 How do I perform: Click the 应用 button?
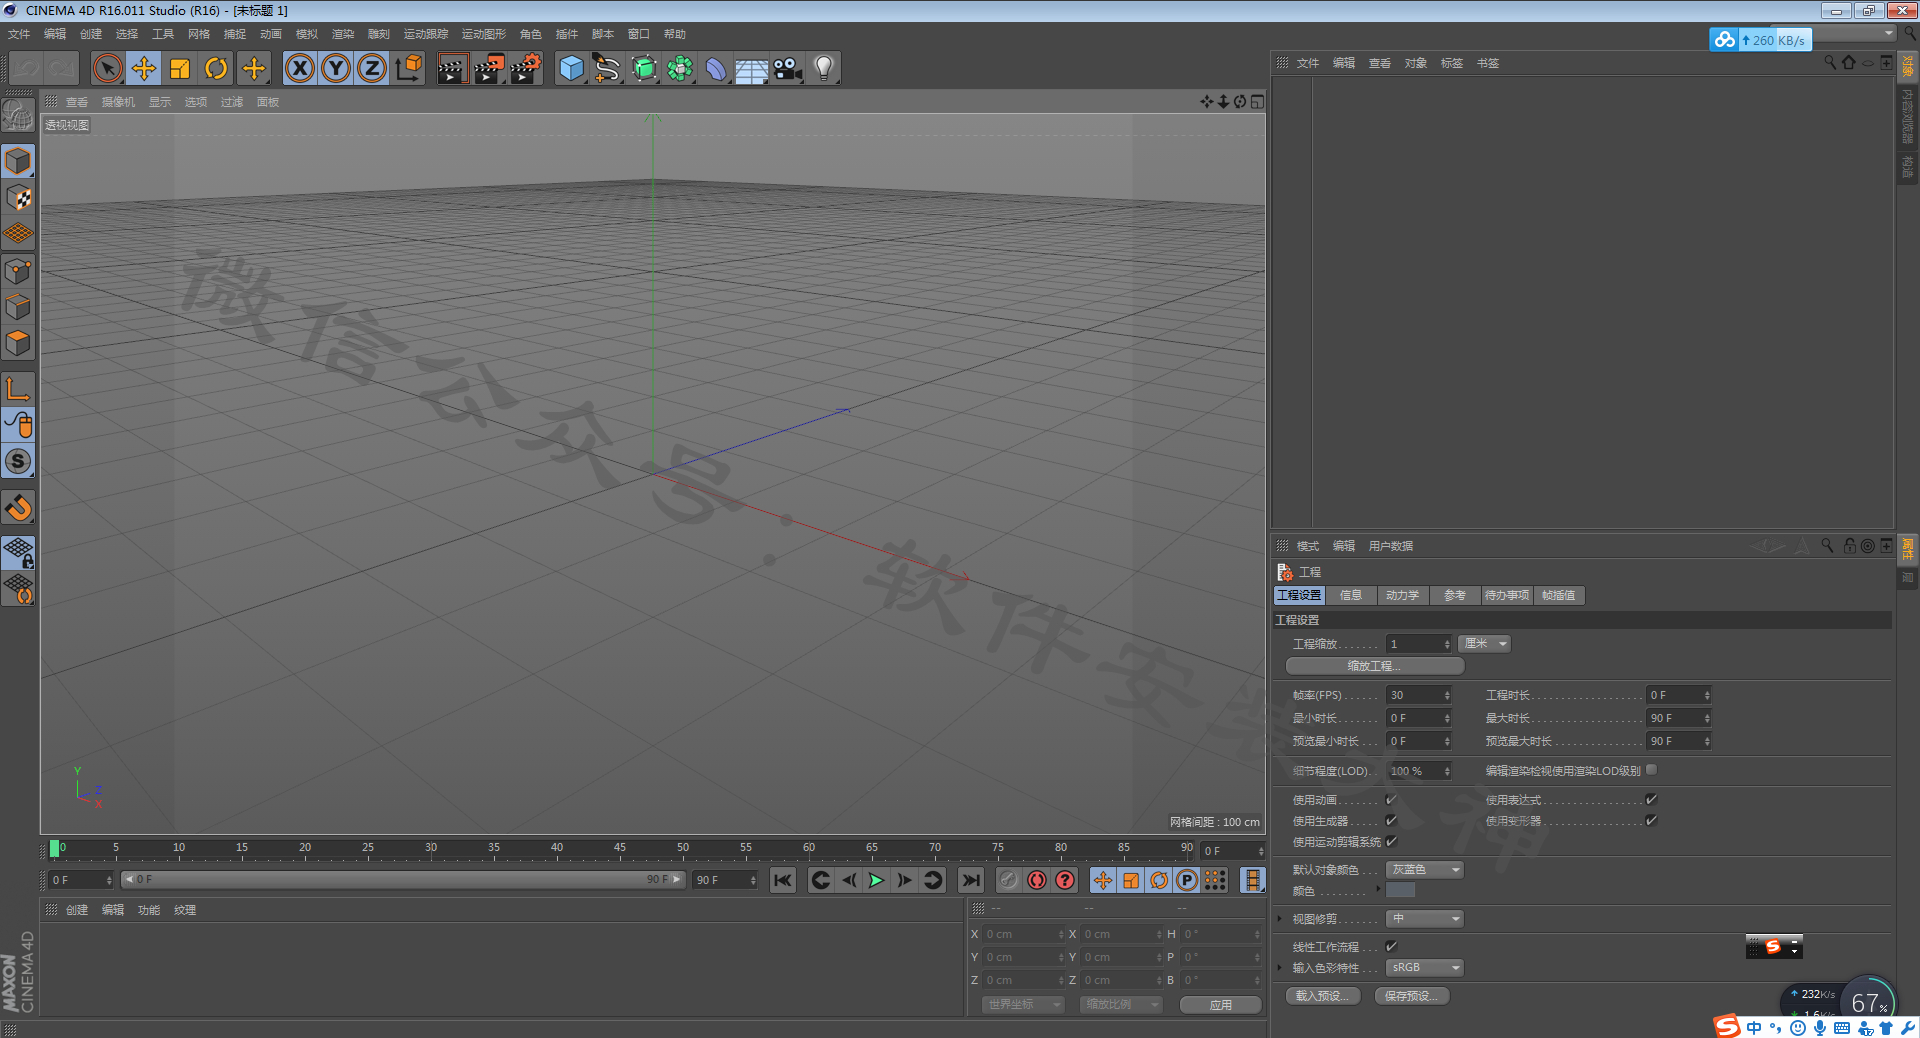click(x=1220, y=1005)
